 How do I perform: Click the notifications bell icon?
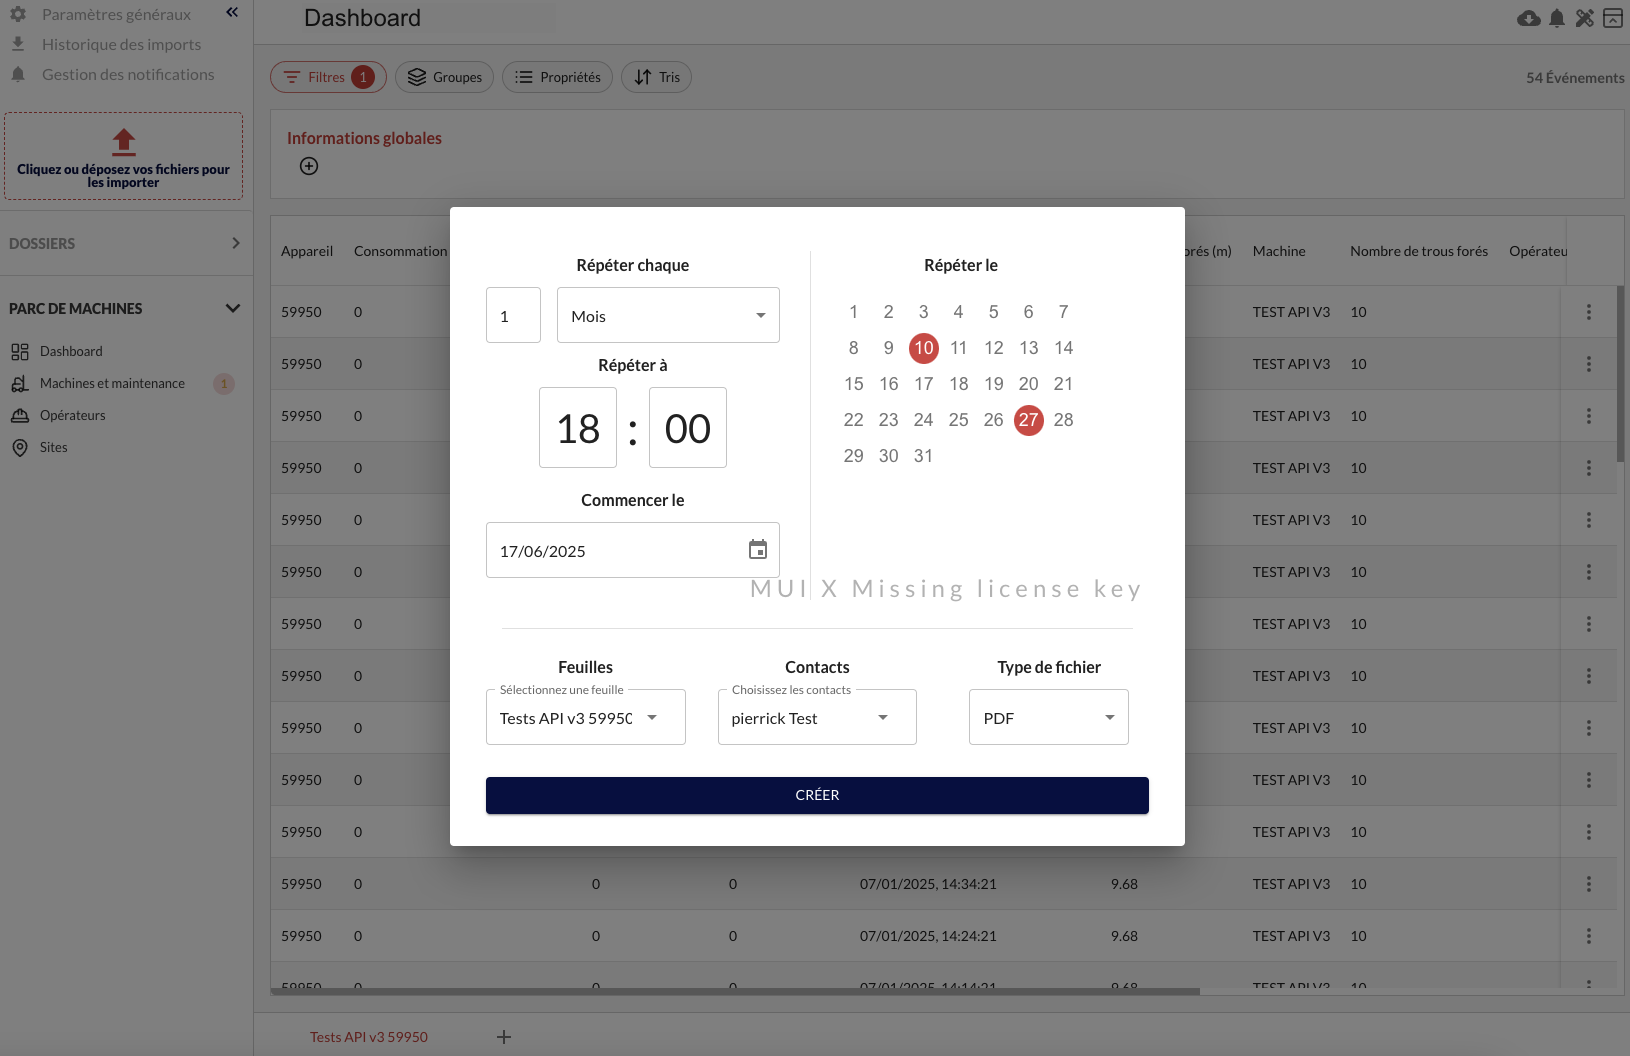click(x=1556, y=18)
